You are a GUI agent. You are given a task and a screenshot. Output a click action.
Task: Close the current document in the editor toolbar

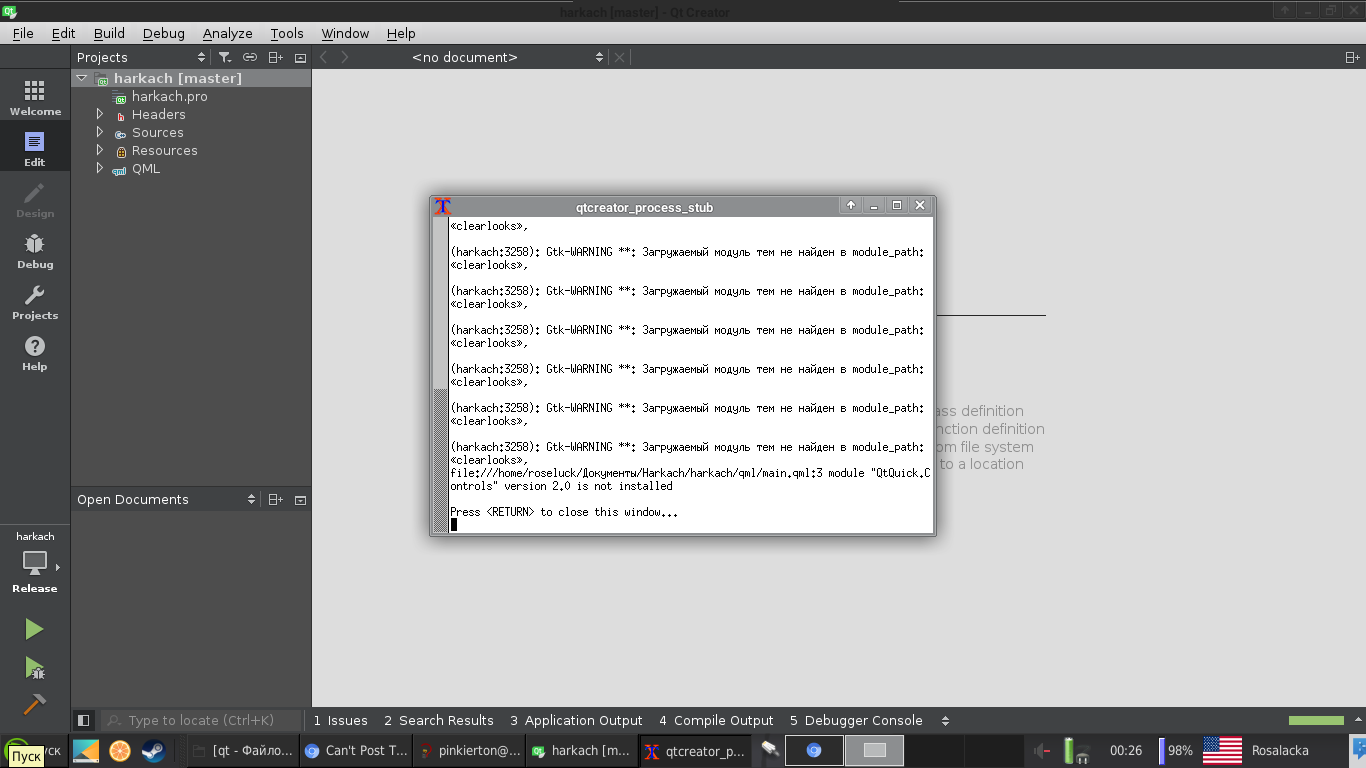pyautogui.click(x=619, y=58)
